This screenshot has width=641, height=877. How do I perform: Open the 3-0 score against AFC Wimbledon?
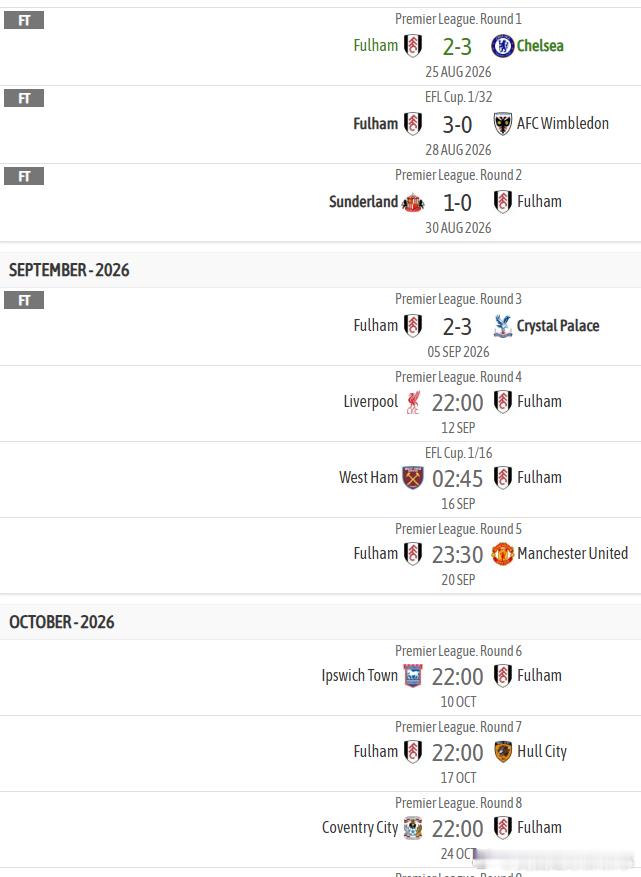click(x=457, y=125)
